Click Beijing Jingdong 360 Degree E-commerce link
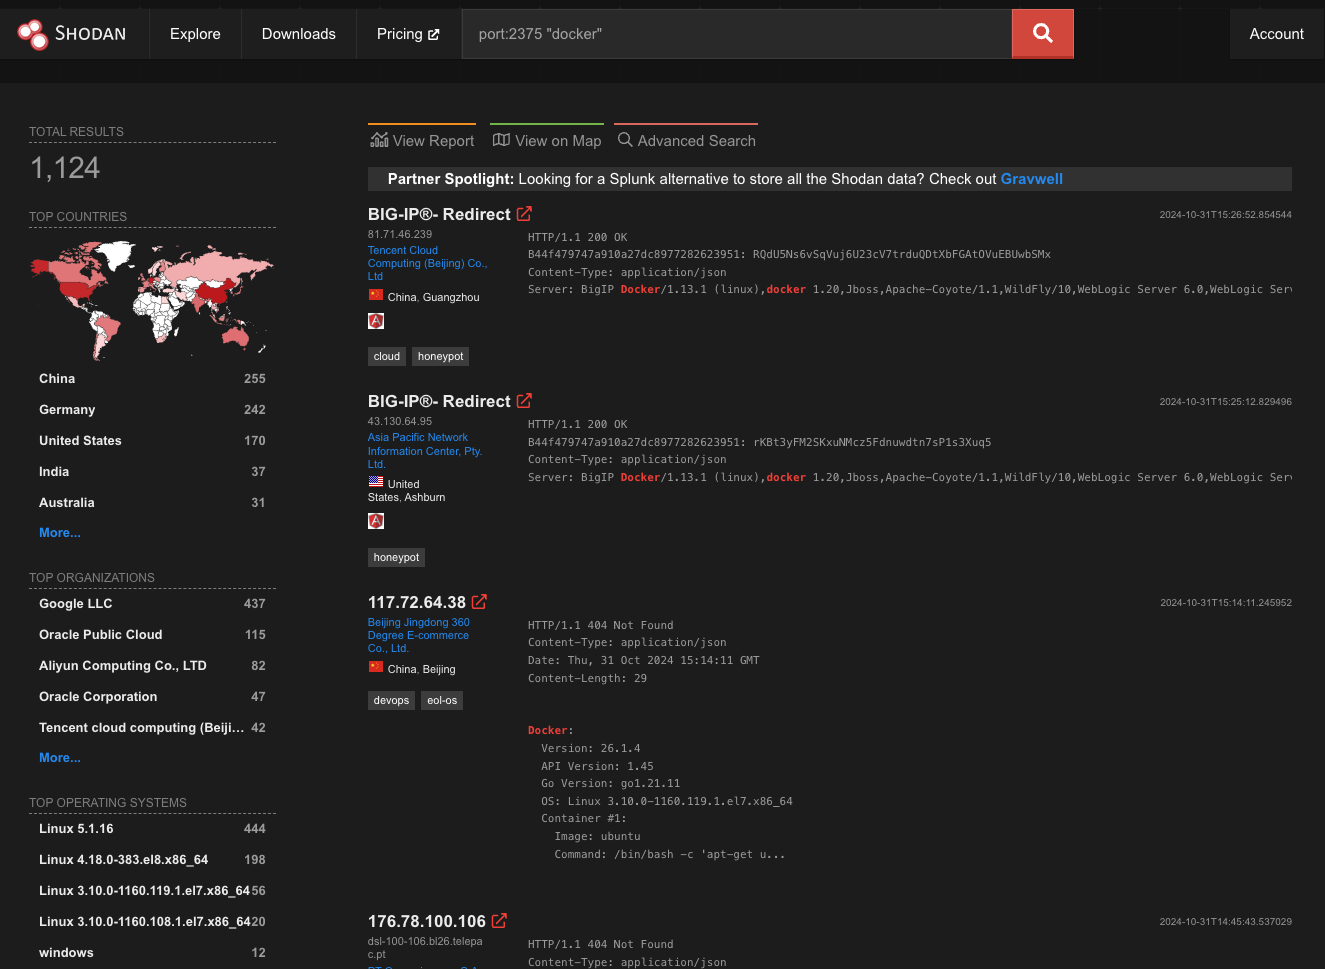This screenshot has height=969, width=1325. pos(419,635)
